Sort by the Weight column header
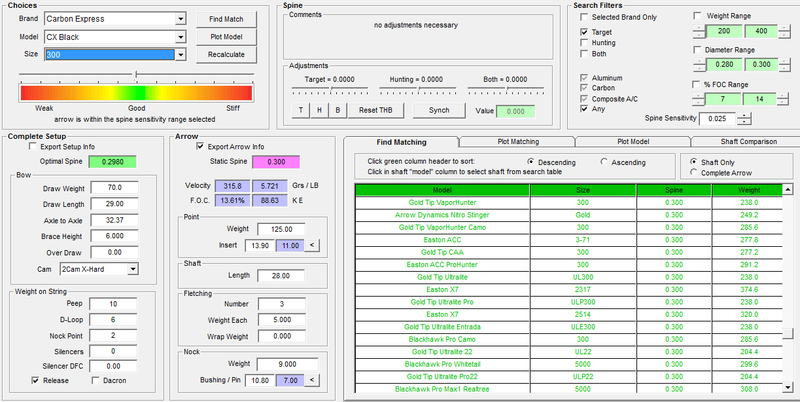This screenshot has width=800, height=402. (x=746, y=190)
